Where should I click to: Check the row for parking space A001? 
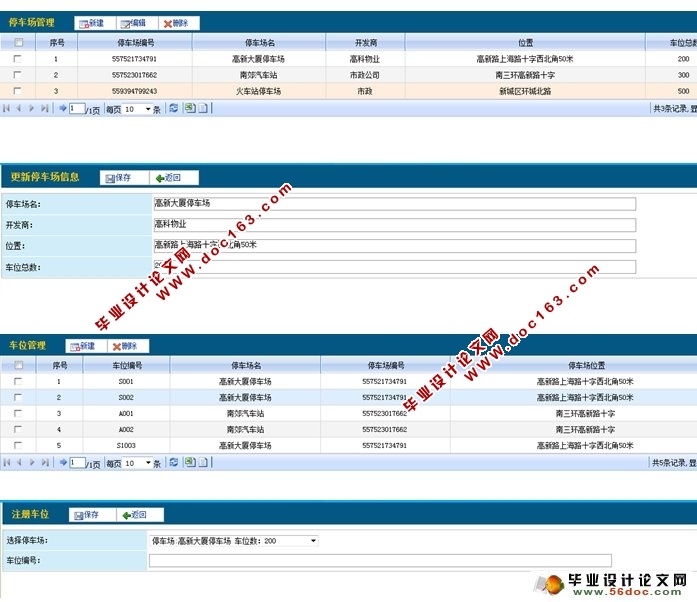(18, 413)
